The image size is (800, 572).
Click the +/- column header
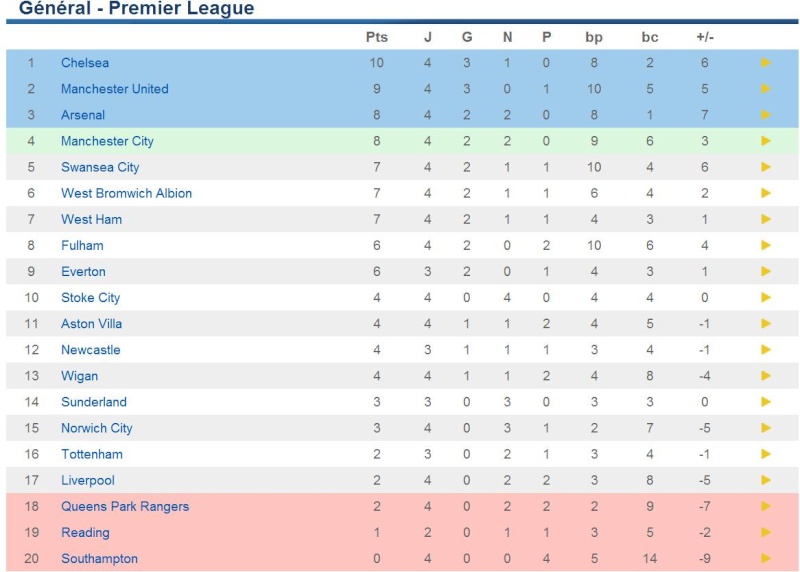click(705, 37)
